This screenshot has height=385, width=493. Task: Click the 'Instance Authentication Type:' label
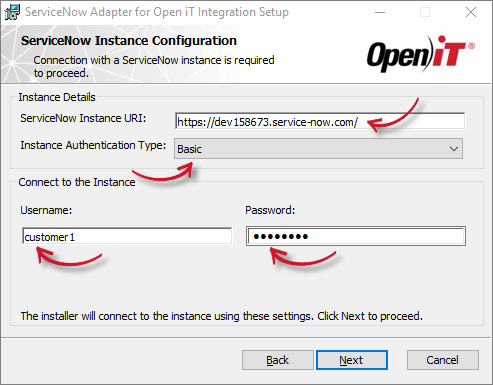pos(93,145)
